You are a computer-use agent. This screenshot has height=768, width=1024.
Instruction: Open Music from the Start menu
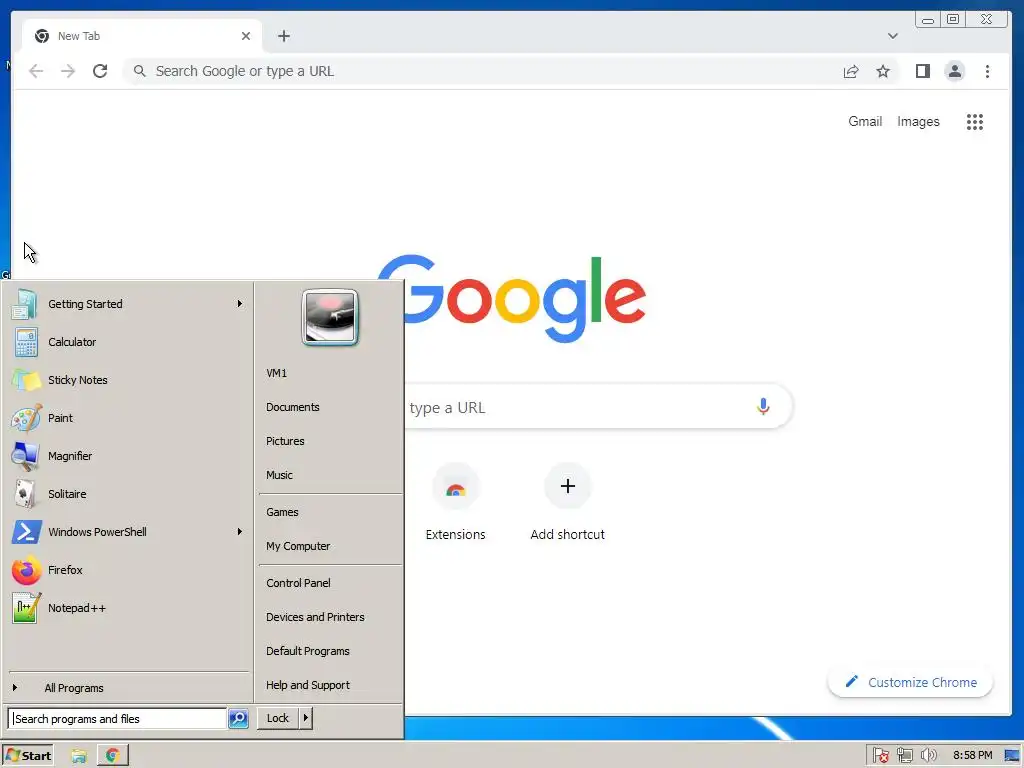[280, 475]
